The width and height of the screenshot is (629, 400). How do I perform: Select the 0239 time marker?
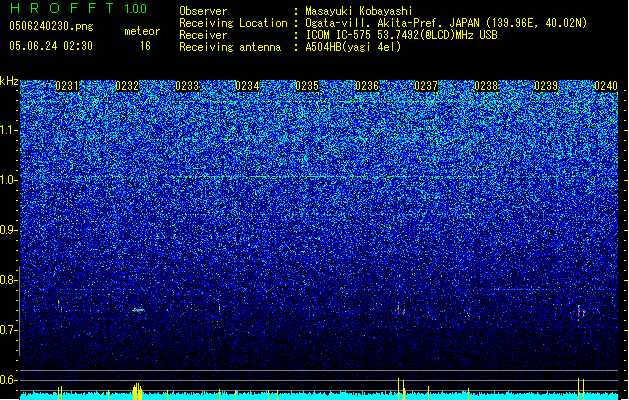[546, 86]
